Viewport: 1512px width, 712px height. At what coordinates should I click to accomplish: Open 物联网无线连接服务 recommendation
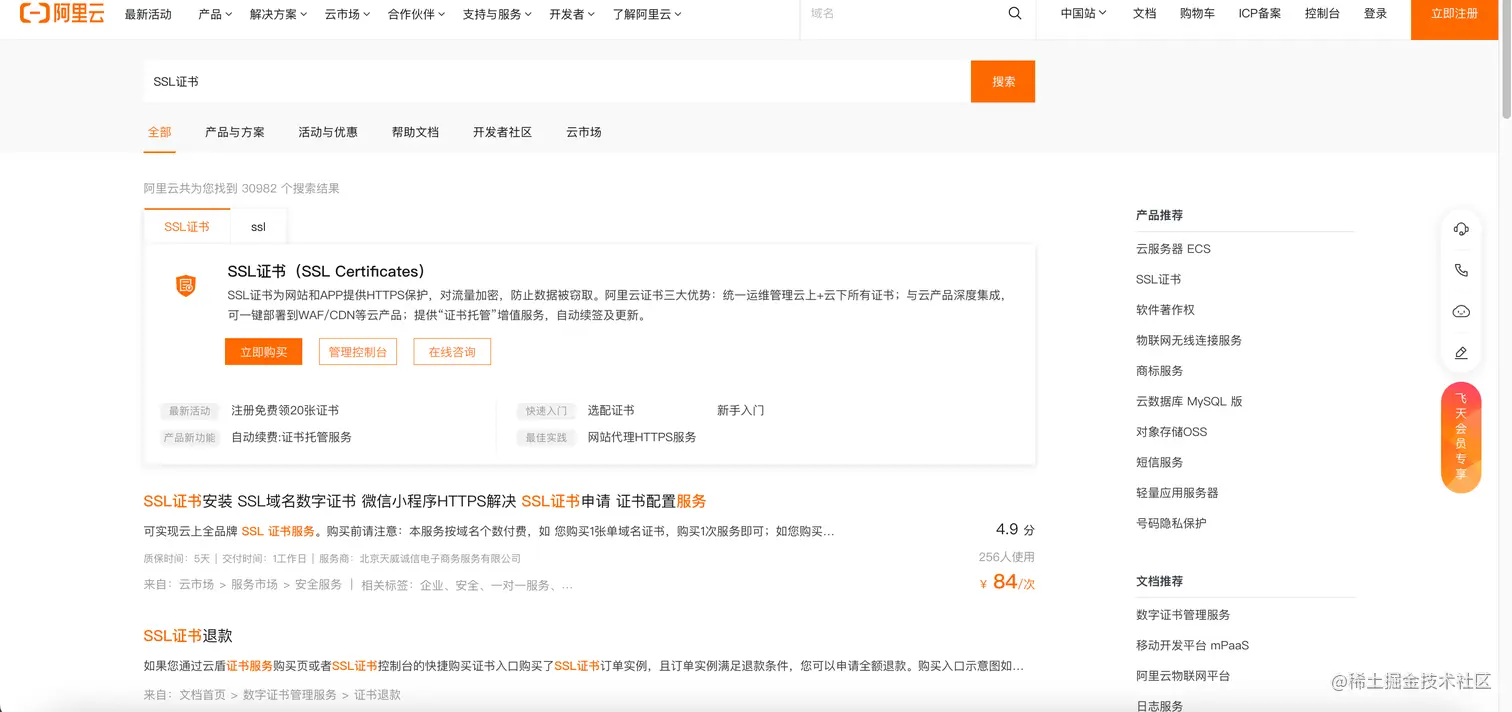click(1189, 340)
